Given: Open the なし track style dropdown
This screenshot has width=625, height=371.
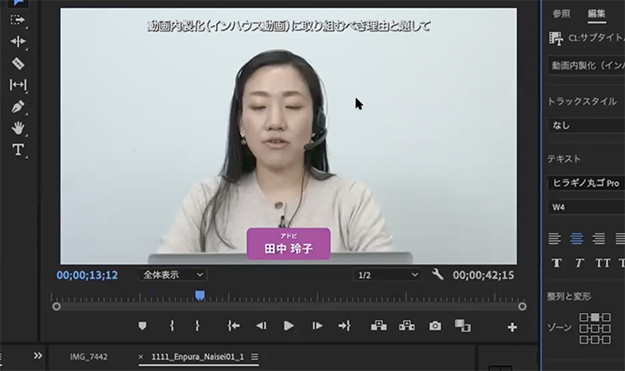Looking at the screenshot, I should coord(586,126).
